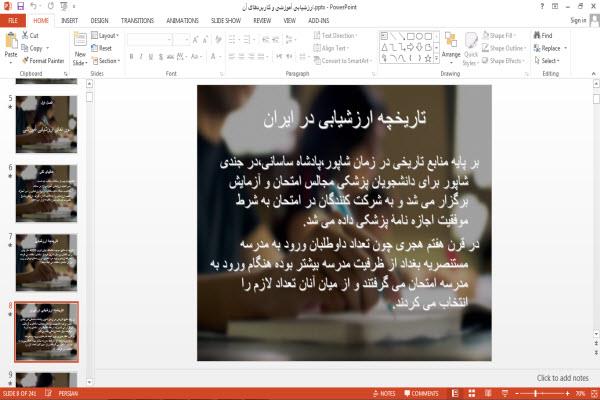This screenshot has height=400, width=600.
Task: Open Quick Styles gallery
Action: pos(471,49)
